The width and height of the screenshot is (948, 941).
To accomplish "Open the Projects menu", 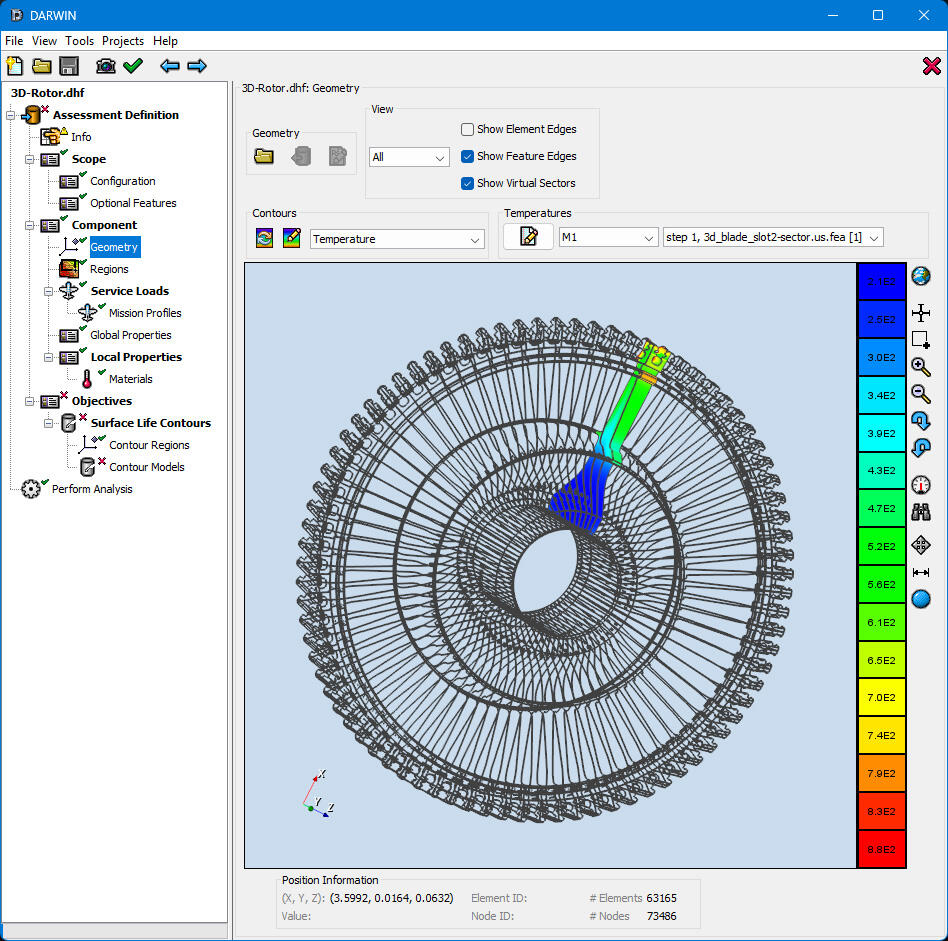I will 122,41.
